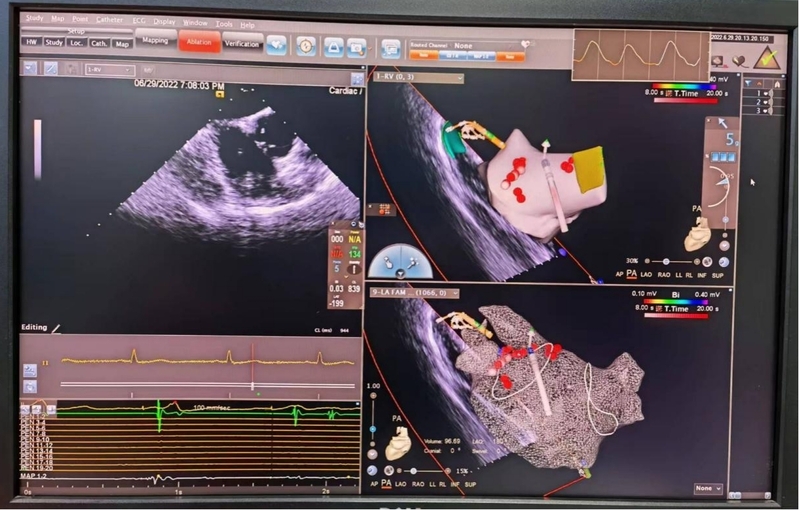Click the camera snapshot icon in the toolbar
799x510 pixels.
pos(333,46)
